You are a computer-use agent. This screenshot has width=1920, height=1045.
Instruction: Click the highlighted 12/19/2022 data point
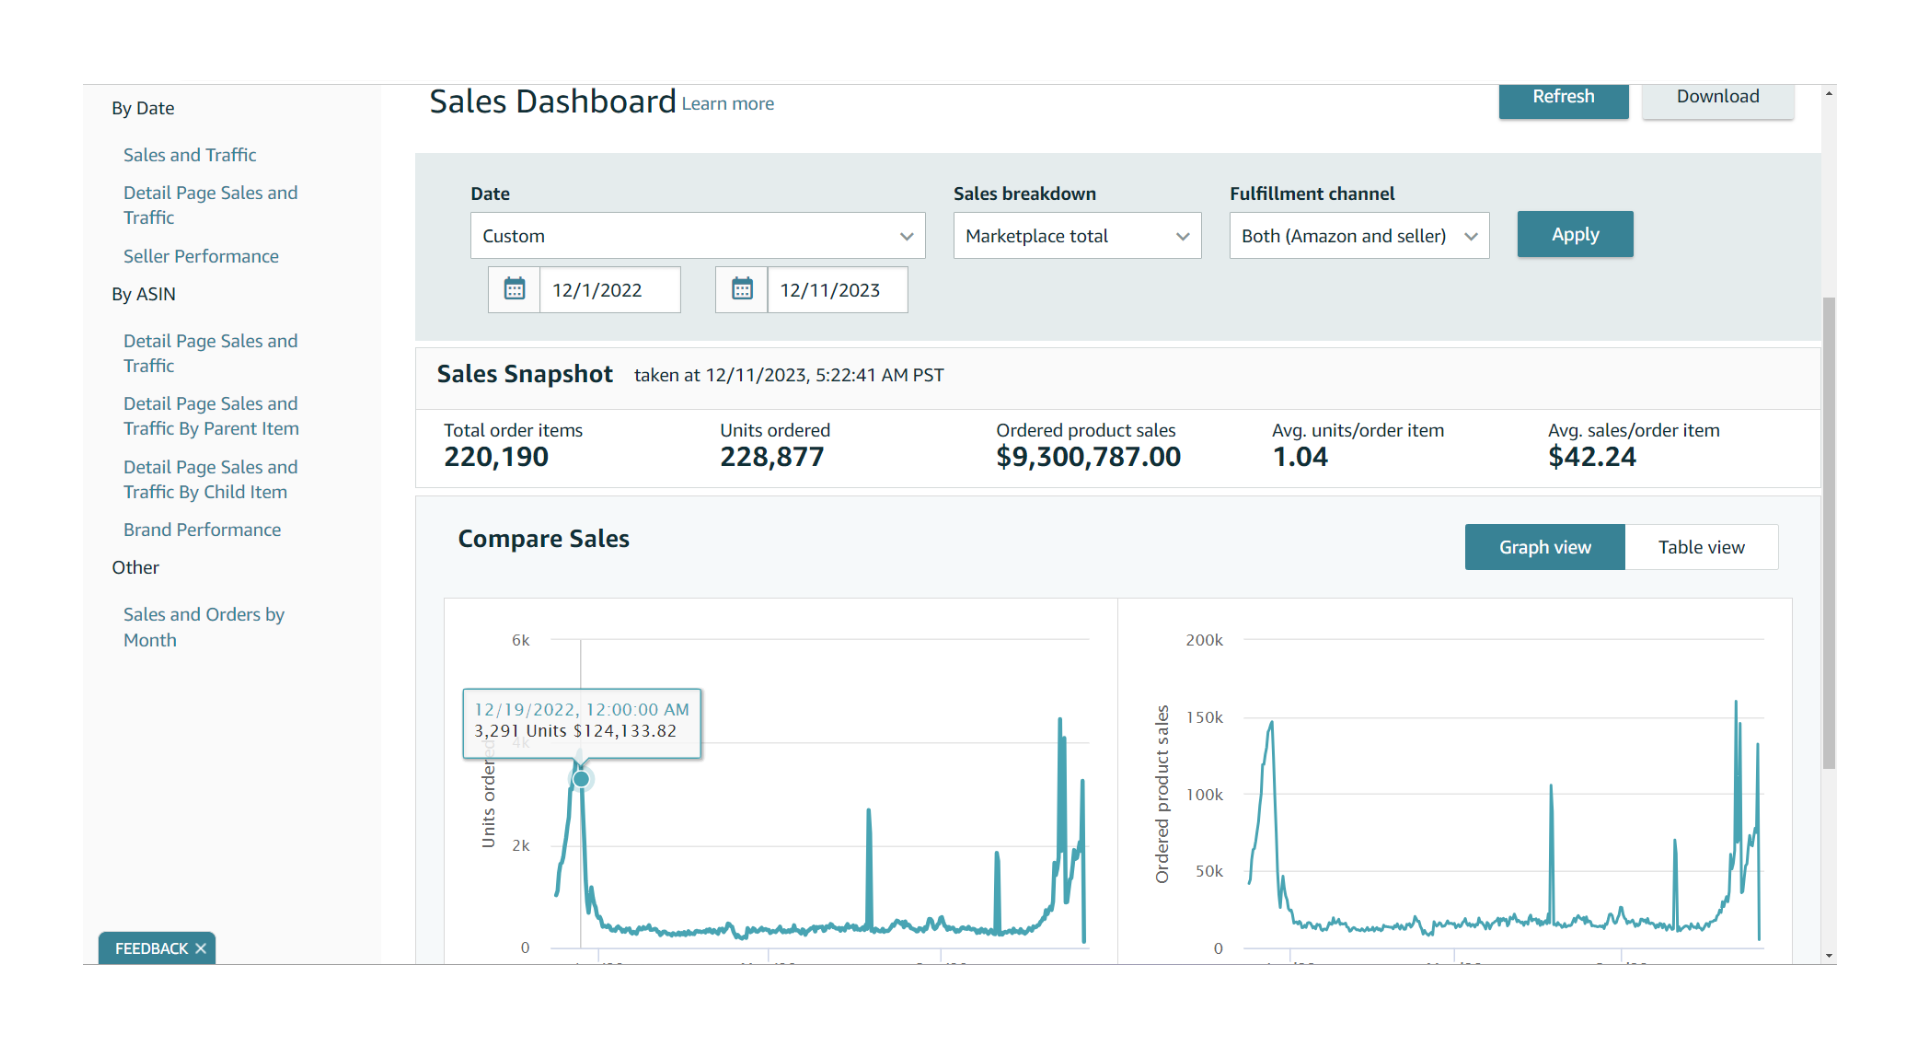point(581,778)
